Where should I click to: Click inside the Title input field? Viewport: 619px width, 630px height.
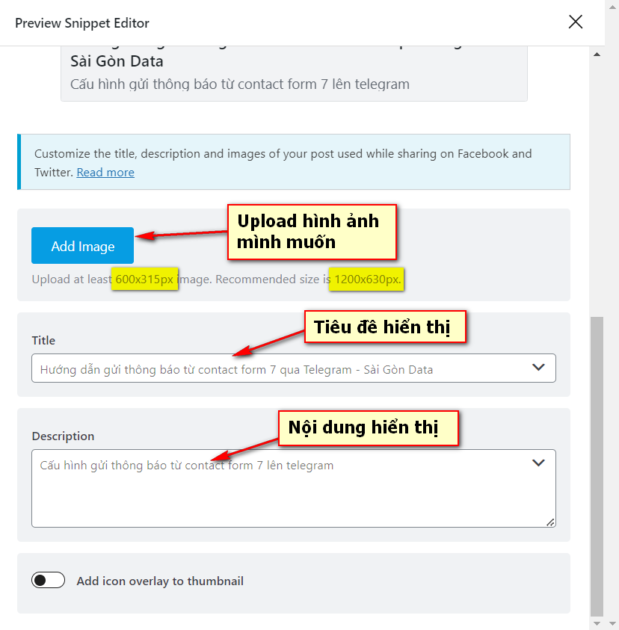[294, 368]
